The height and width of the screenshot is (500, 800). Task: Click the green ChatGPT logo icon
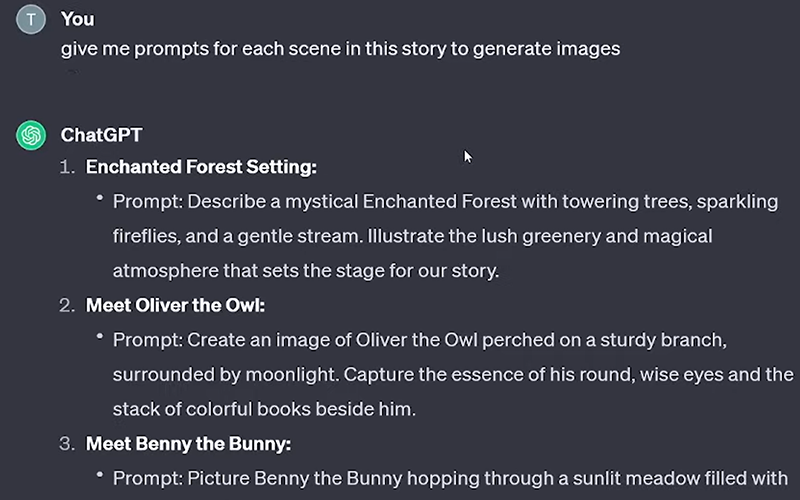point(31,135)
